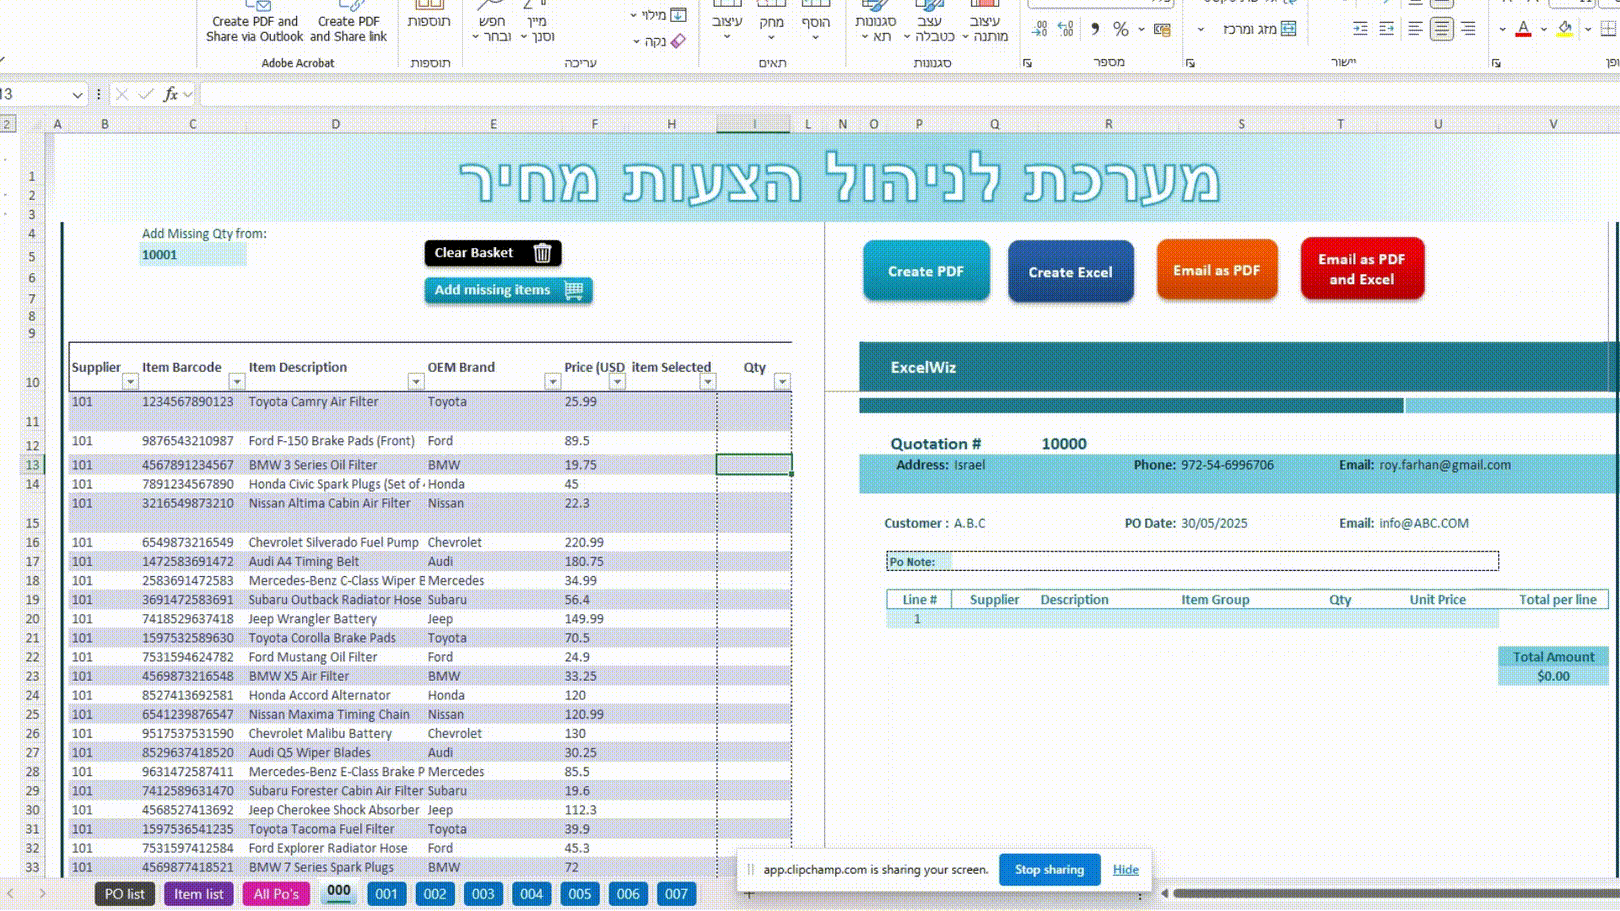Open the Qty column filter
The image size is (1620, 911).
pyautogui.click(x=782, y=382)
